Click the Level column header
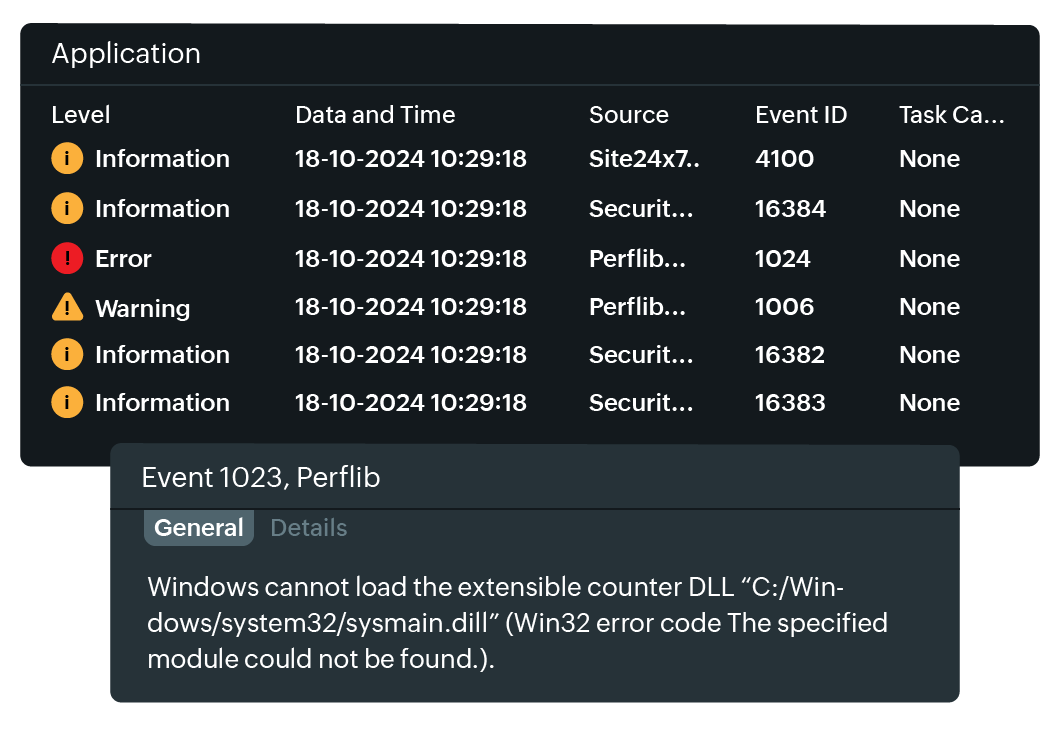This screenshot has width=1056, height=732. (x=80, y=114)
